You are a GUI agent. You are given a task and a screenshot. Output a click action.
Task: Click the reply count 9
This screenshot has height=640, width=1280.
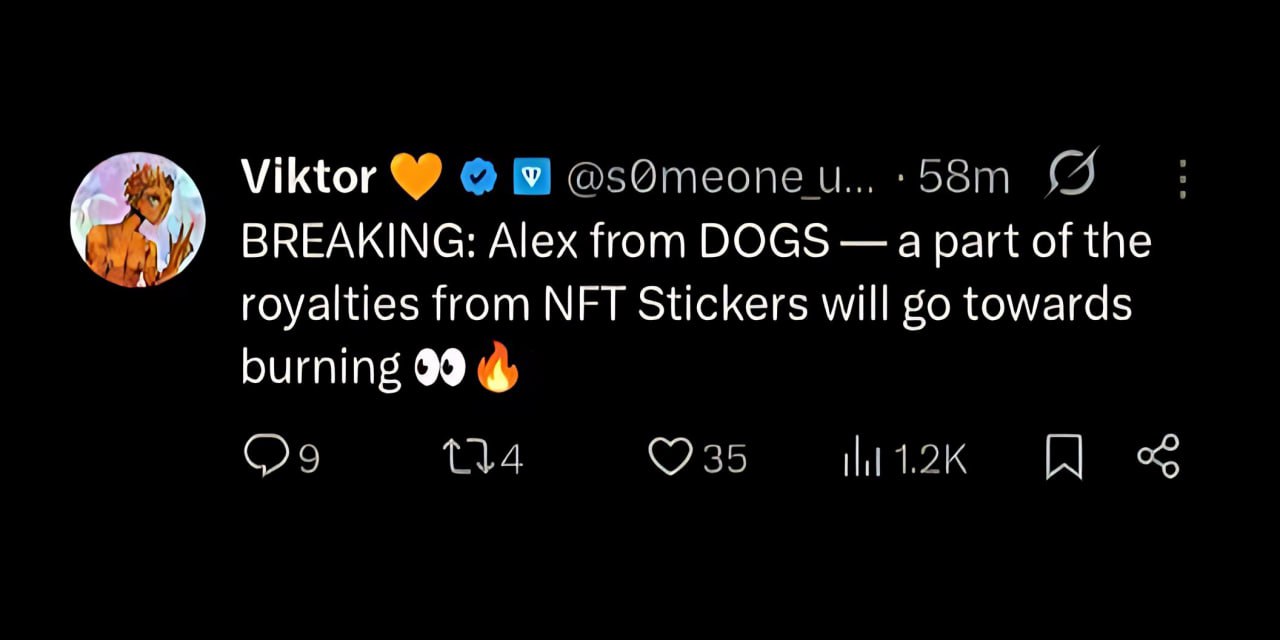[x=309, y=459]
